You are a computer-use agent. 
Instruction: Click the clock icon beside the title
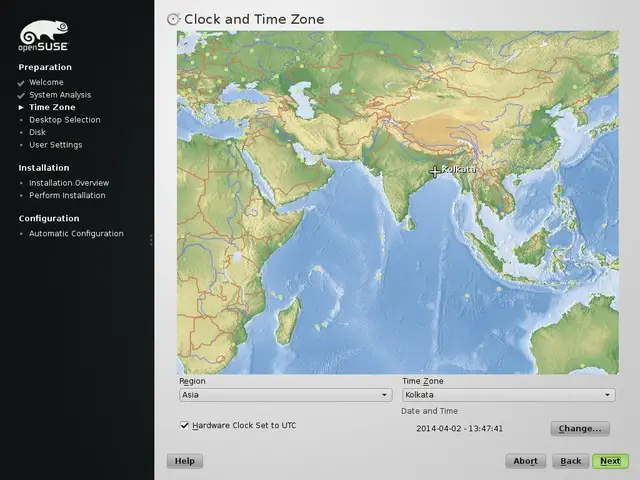(x=173, y=19)
